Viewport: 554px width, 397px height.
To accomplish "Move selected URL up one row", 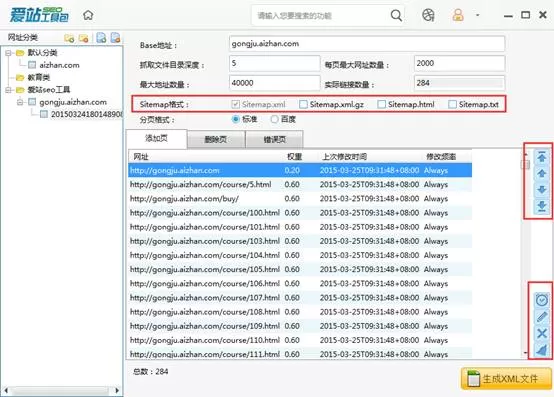I will click(542, 173).
